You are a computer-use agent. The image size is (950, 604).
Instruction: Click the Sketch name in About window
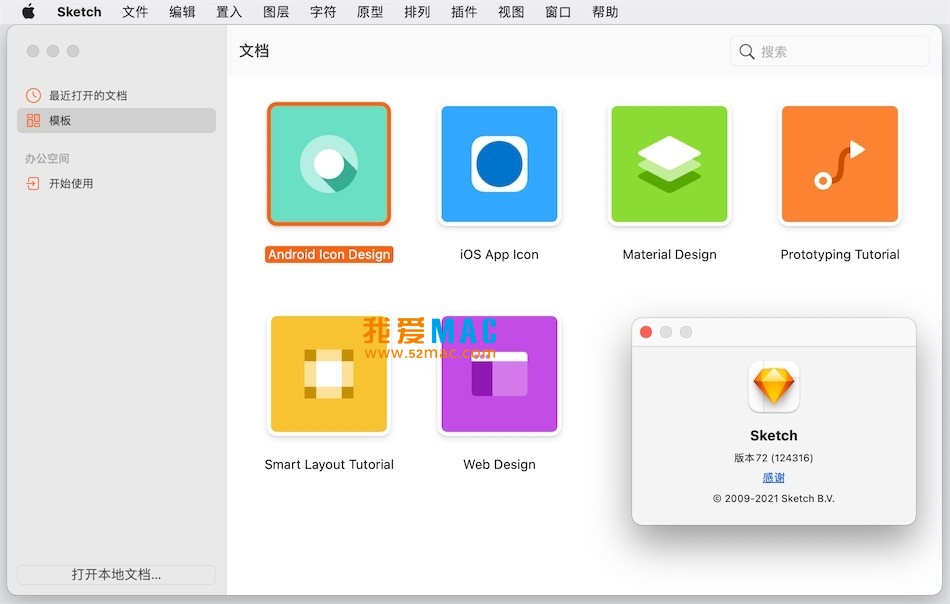pyautogui.click(x=774, y=436)
